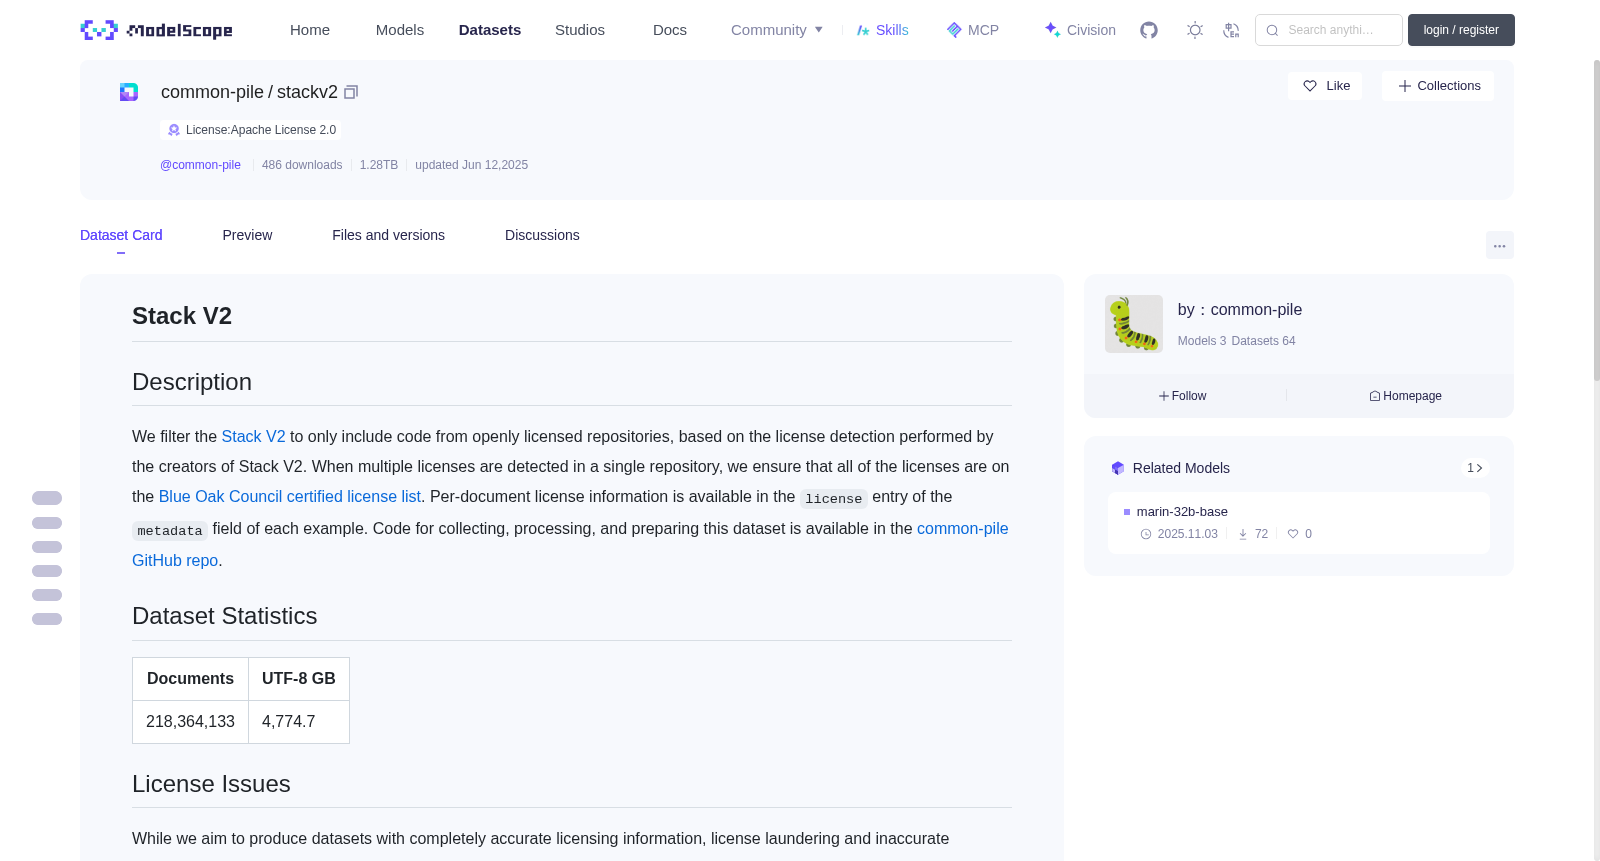Open the GitHub icon link
Image resolution: width=1600 pixels, height=861 pixels.
[x=1149, y=30]
